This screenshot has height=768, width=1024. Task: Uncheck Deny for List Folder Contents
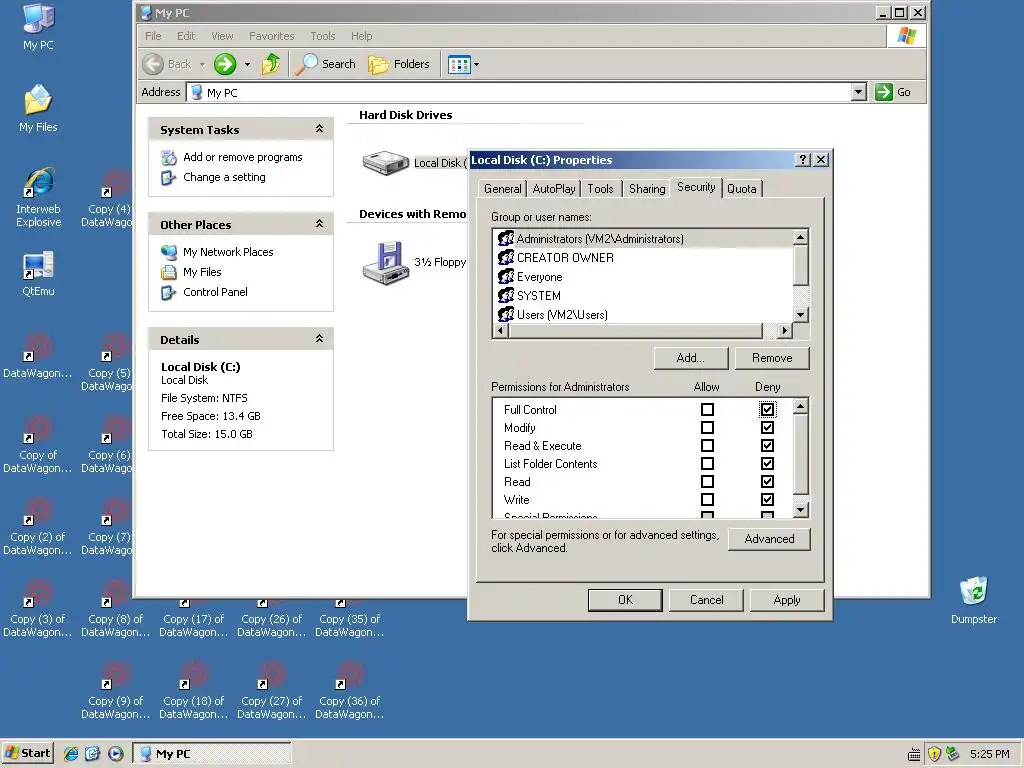[767, 464]
